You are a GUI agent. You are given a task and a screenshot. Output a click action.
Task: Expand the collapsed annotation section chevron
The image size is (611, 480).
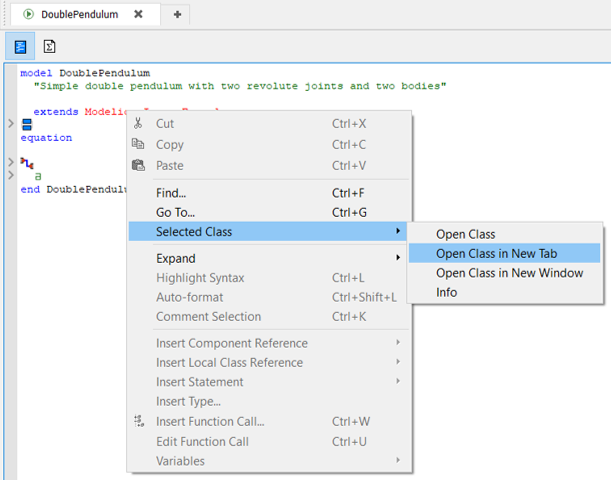11,175
